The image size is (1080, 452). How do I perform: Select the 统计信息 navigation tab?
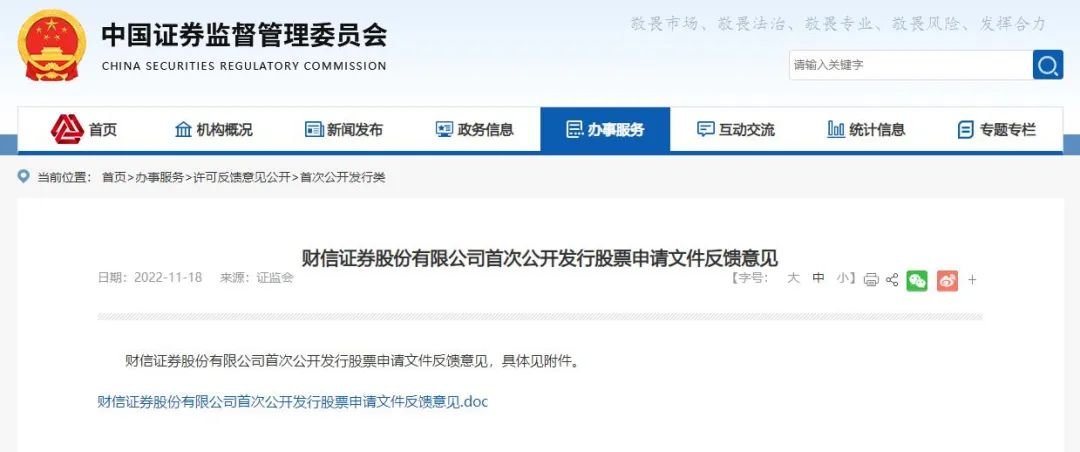[866, 130]
